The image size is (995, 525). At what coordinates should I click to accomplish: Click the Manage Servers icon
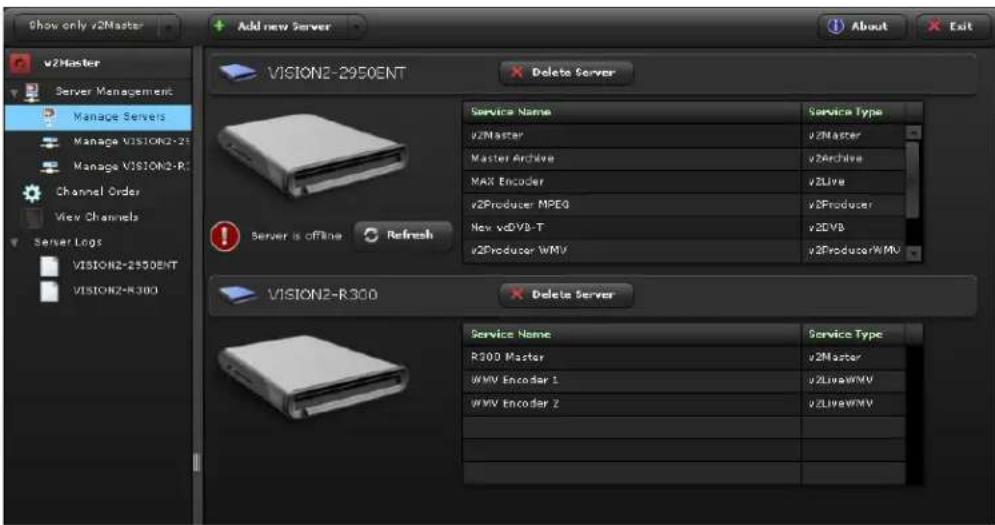(x=49, y=116)
